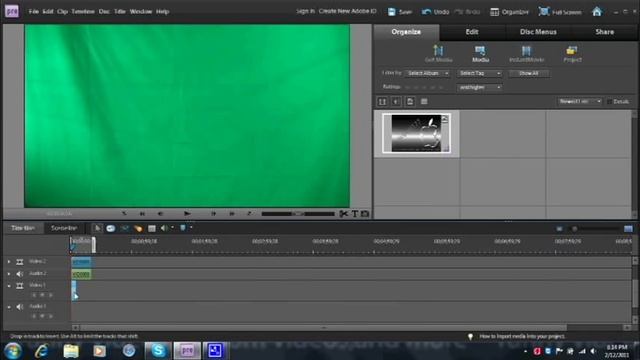Switch to Full Screen view
The image size is (640, 360).
[x=560, y=12]
